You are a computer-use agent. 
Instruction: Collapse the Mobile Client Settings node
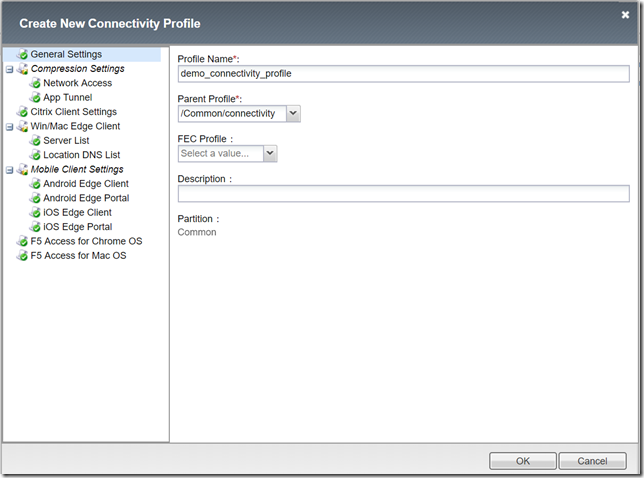pyautogui.click(x=9, y=170)
